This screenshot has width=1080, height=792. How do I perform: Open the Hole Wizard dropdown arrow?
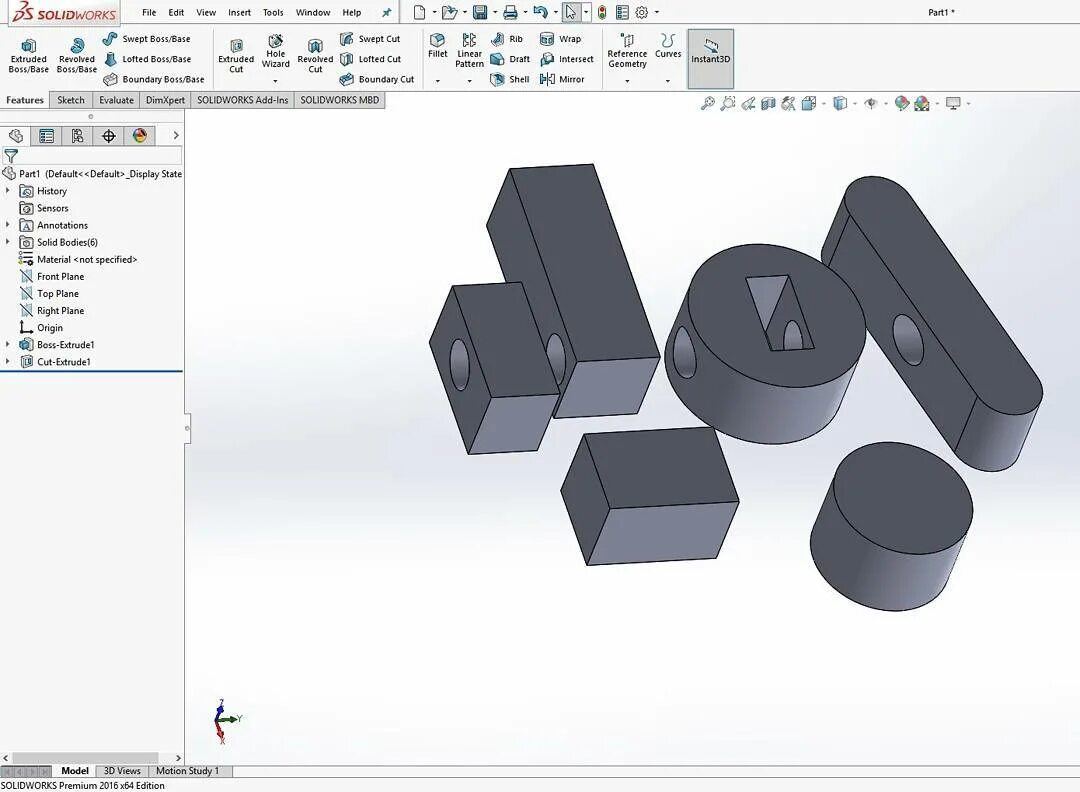pos(276,81)
